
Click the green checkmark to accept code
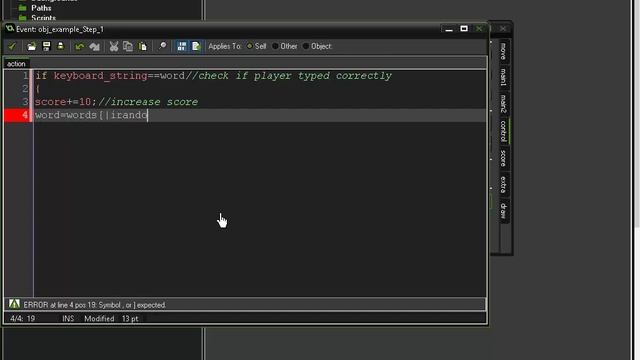coord(12,47)
